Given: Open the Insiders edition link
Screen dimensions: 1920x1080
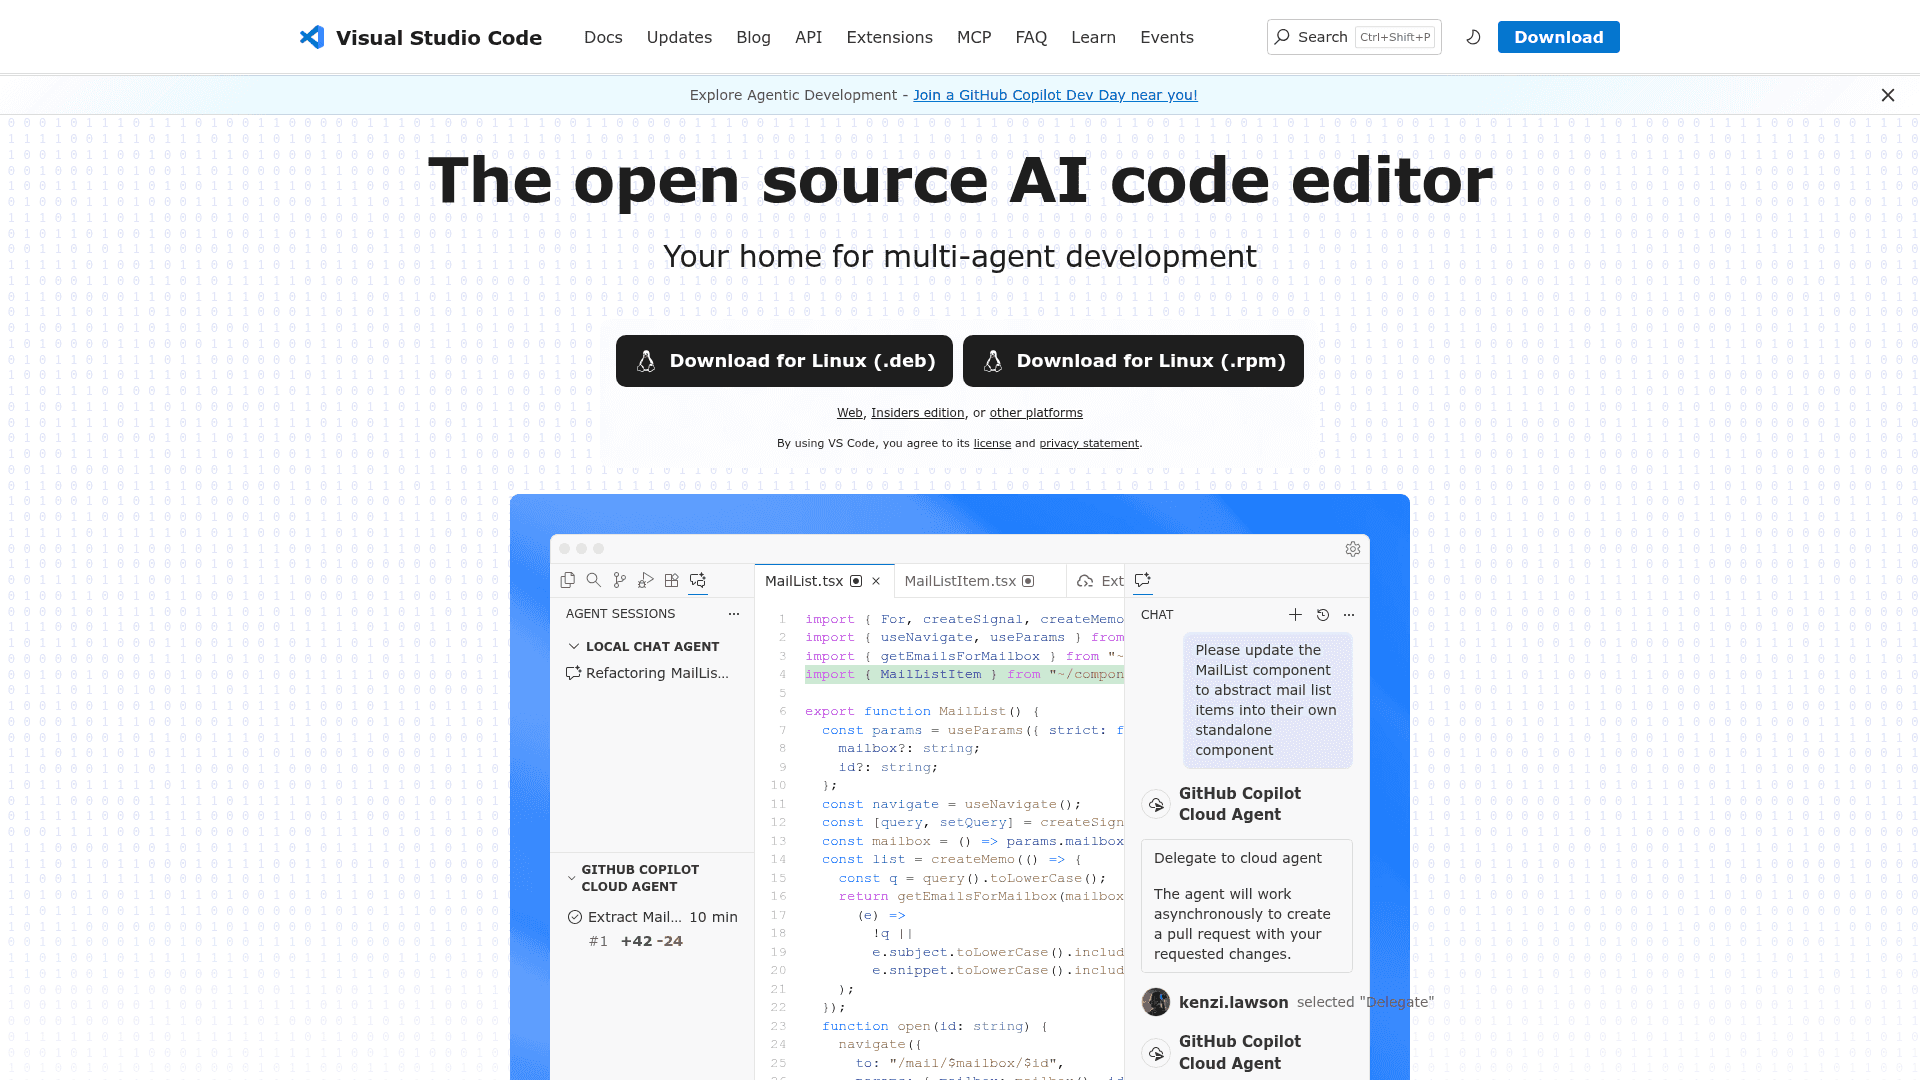Looking at the screenshot, I should [x=917, y=413].
